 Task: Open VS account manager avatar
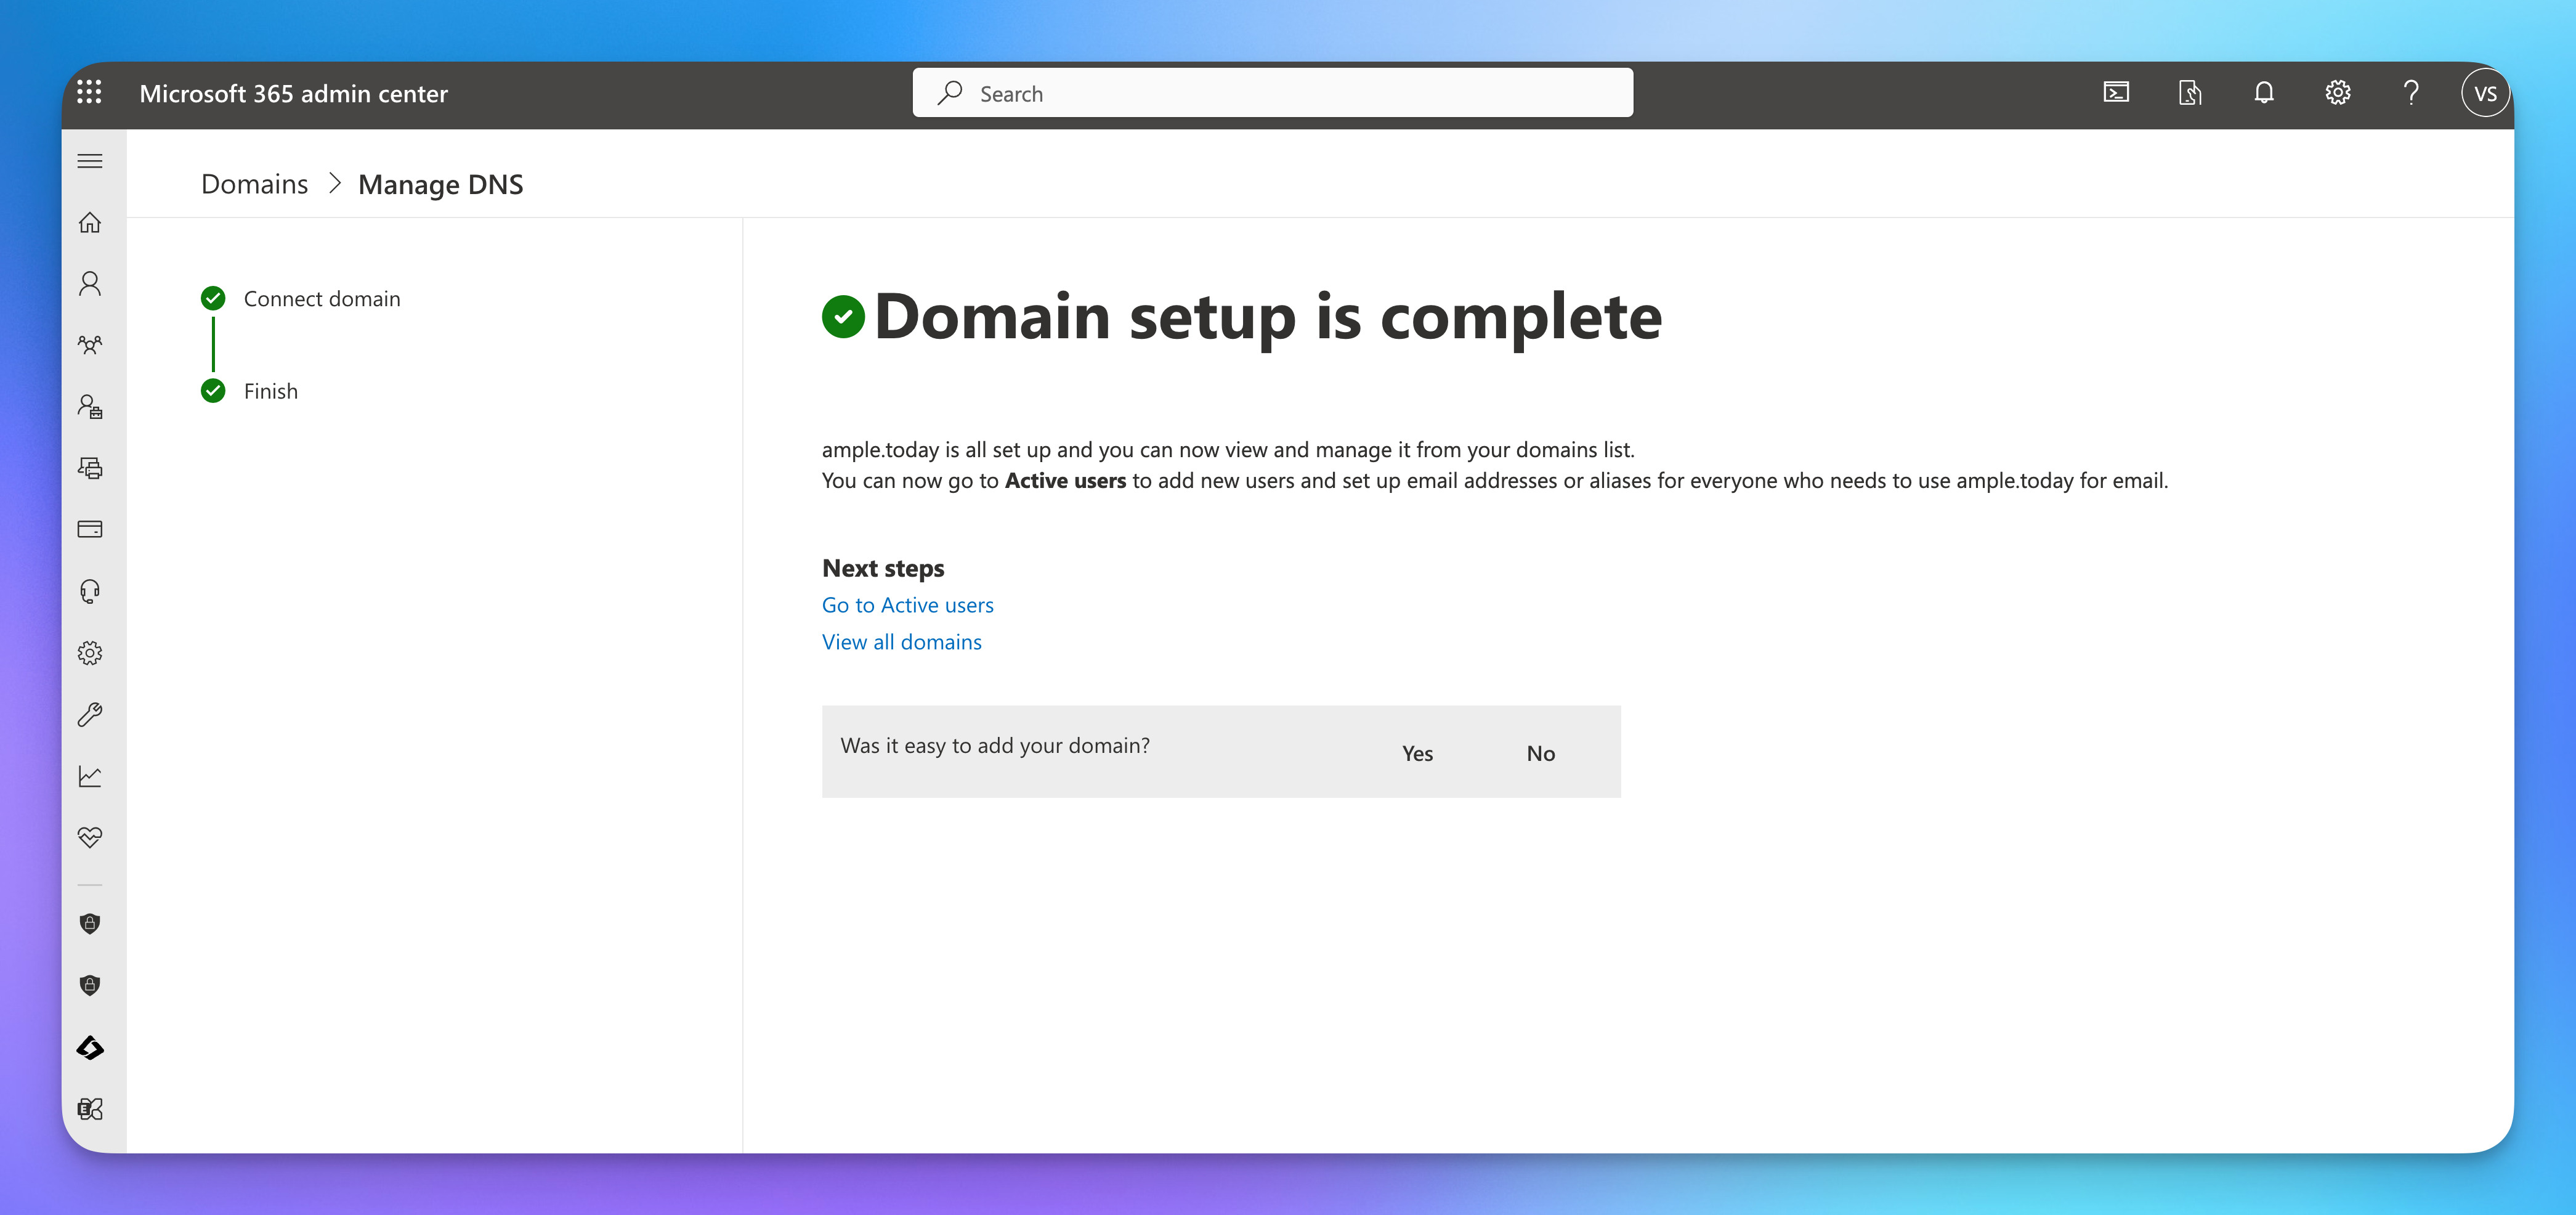(2485, 93)
